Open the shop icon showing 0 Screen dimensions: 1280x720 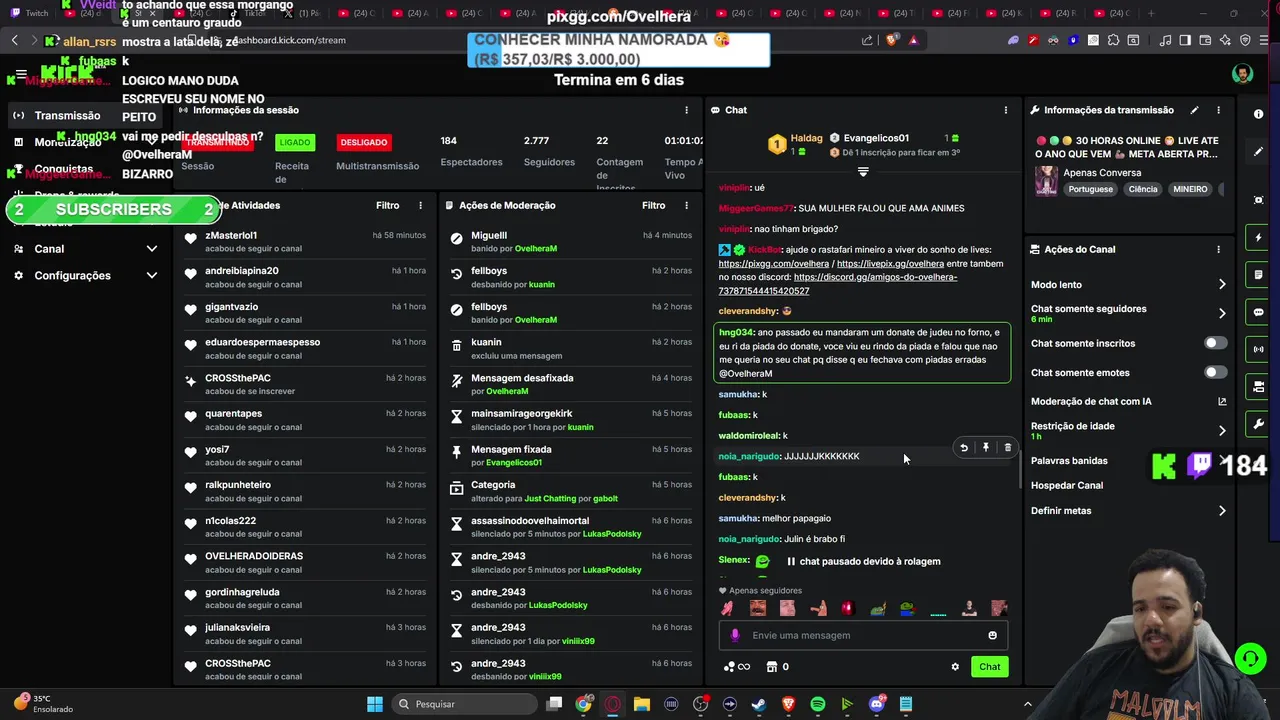pyautogui.click(x=777, y=667)
